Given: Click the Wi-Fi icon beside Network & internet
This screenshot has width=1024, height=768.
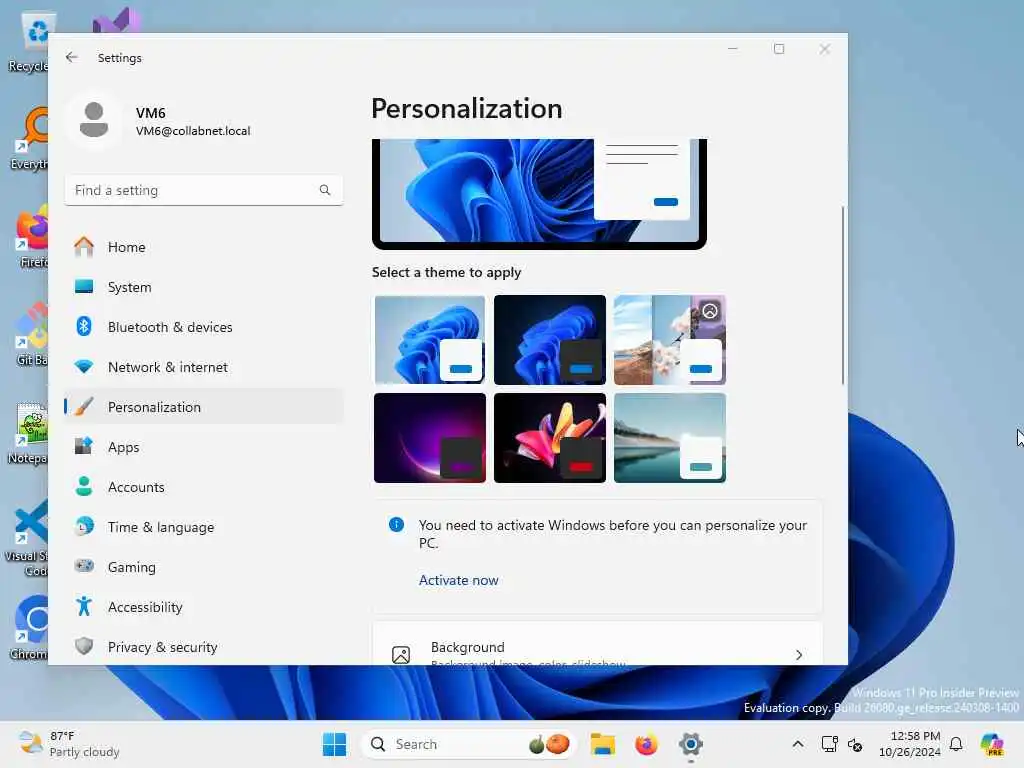Looking at the screenshot, I should (84, 366).
